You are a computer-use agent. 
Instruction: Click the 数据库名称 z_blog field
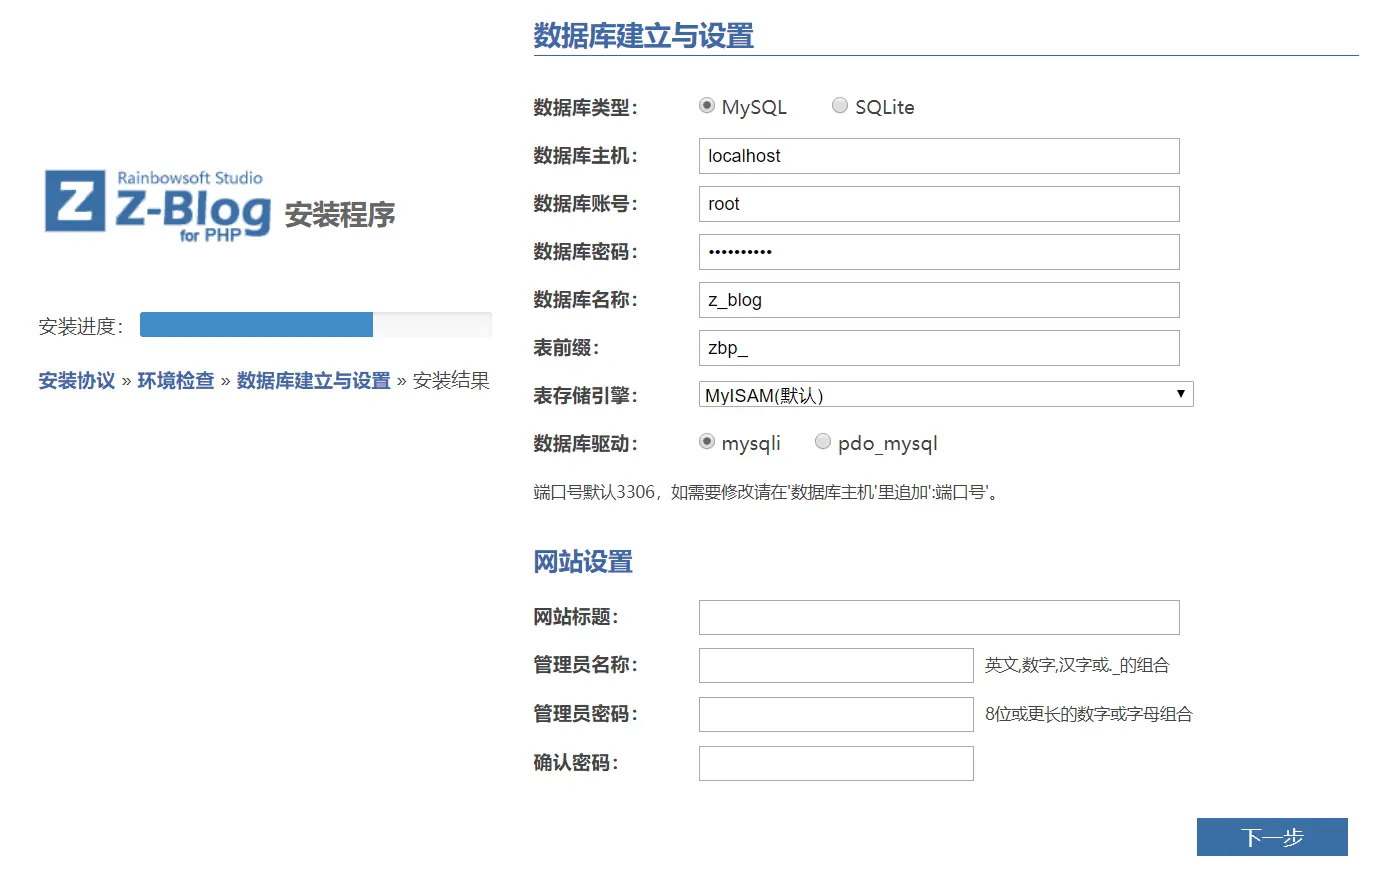click(x=938, y=300)
